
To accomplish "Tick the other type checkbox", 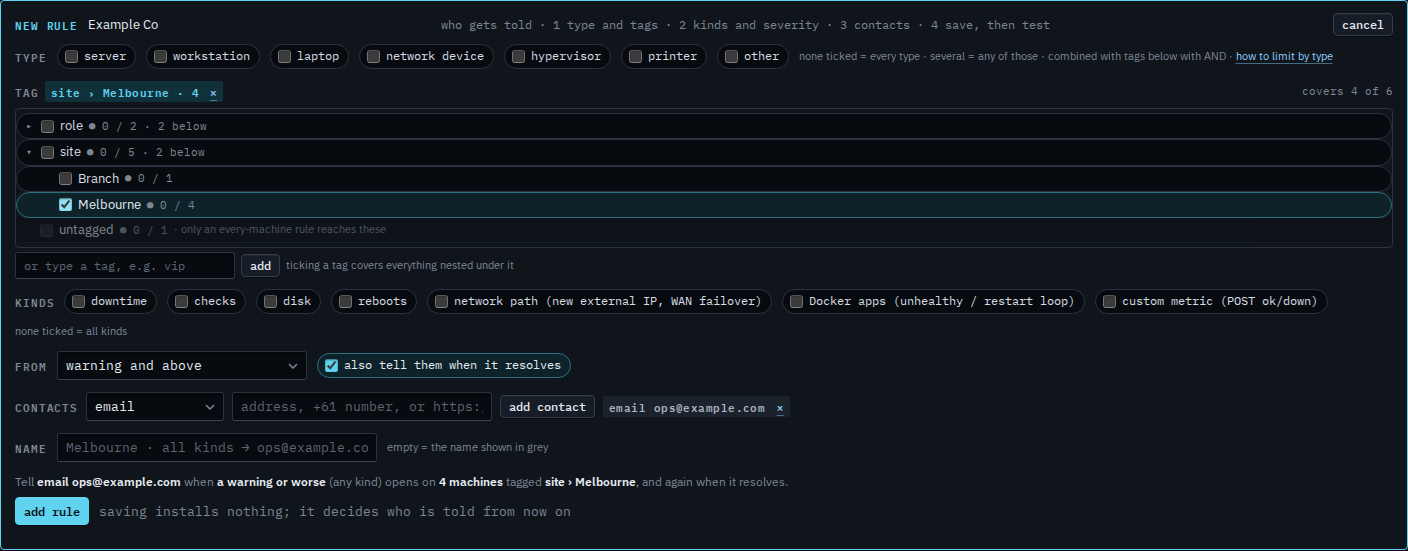I will tap(731, 56).
